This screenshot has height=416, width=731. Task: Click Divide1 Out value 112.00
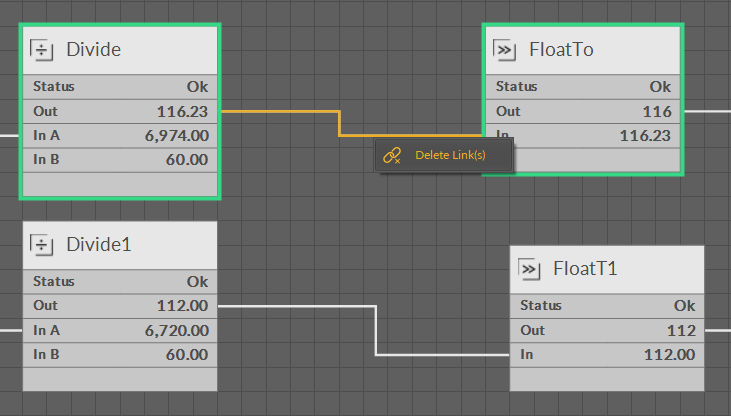pyautogui.click(x=182, y=306)
